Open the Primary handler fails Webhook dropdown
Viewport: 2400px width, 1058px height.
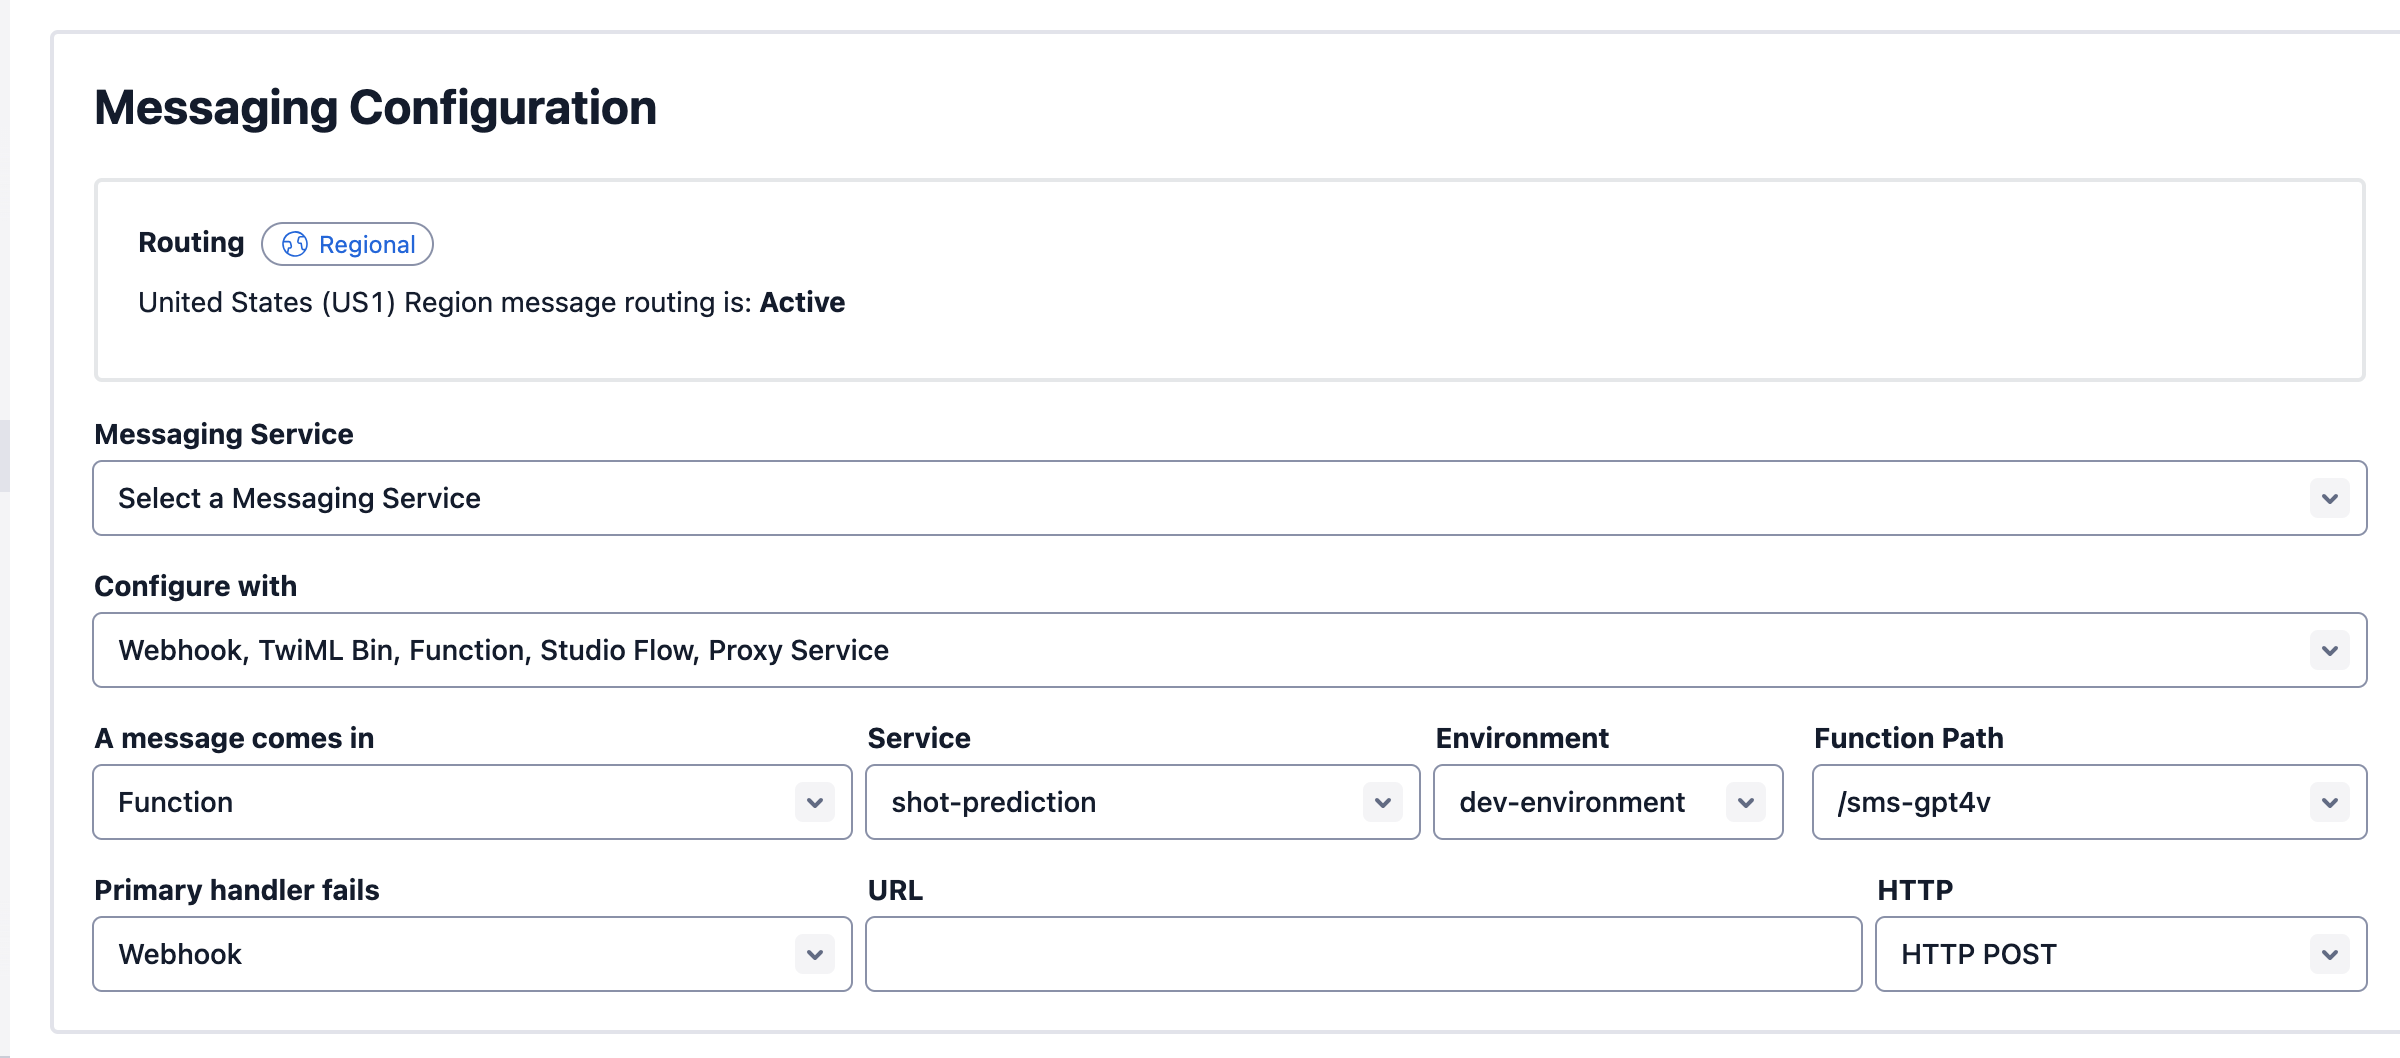(x=450, y=954)
